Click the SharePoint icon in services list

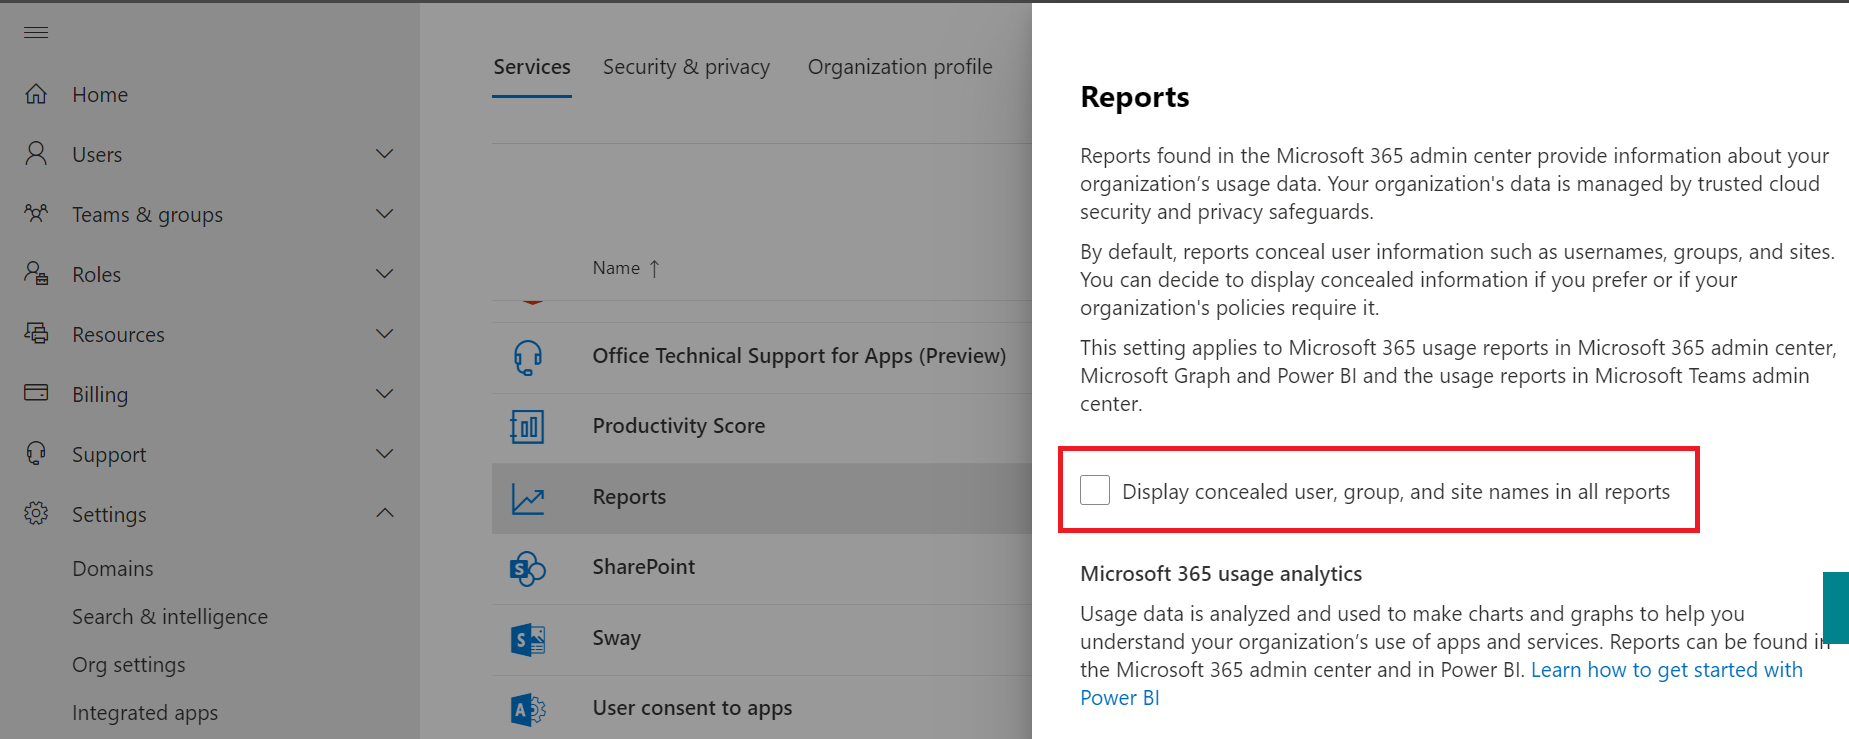pyautogui.click(x=528, y=568)
